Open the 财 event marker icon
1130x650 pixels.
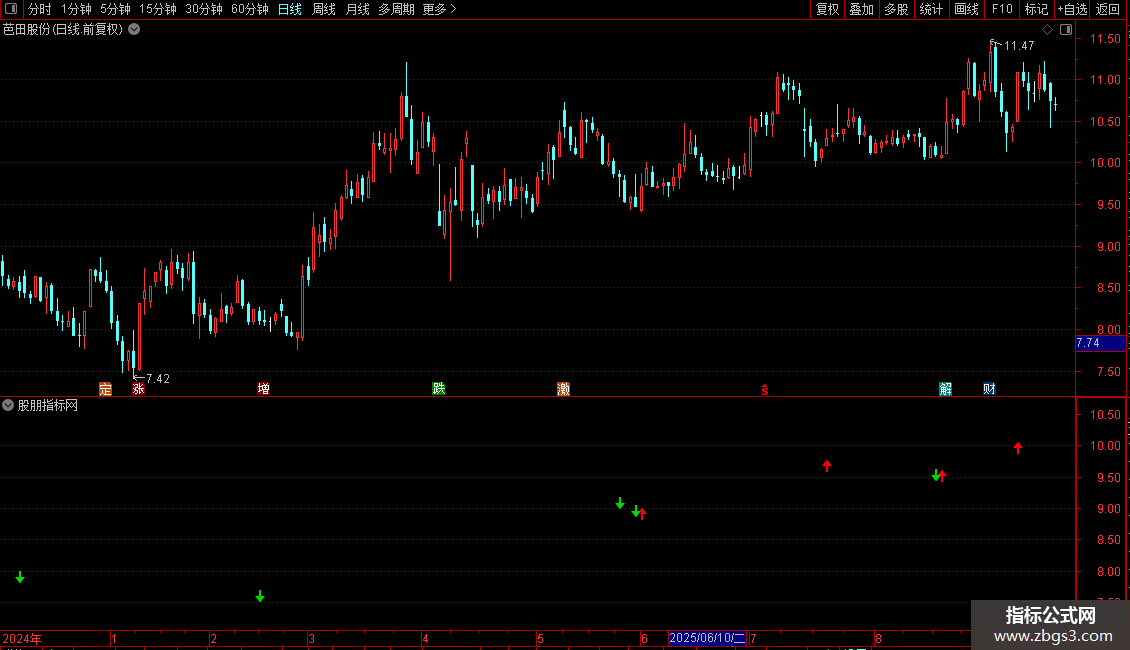(989, 389)
